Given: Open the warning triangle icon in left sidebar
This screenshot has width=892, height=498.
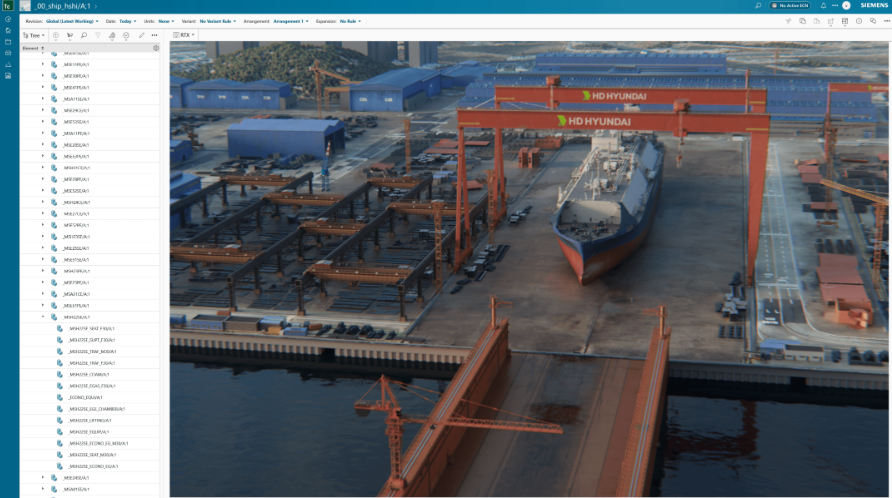Looking at the screenshot, I should tap(8, 64).
